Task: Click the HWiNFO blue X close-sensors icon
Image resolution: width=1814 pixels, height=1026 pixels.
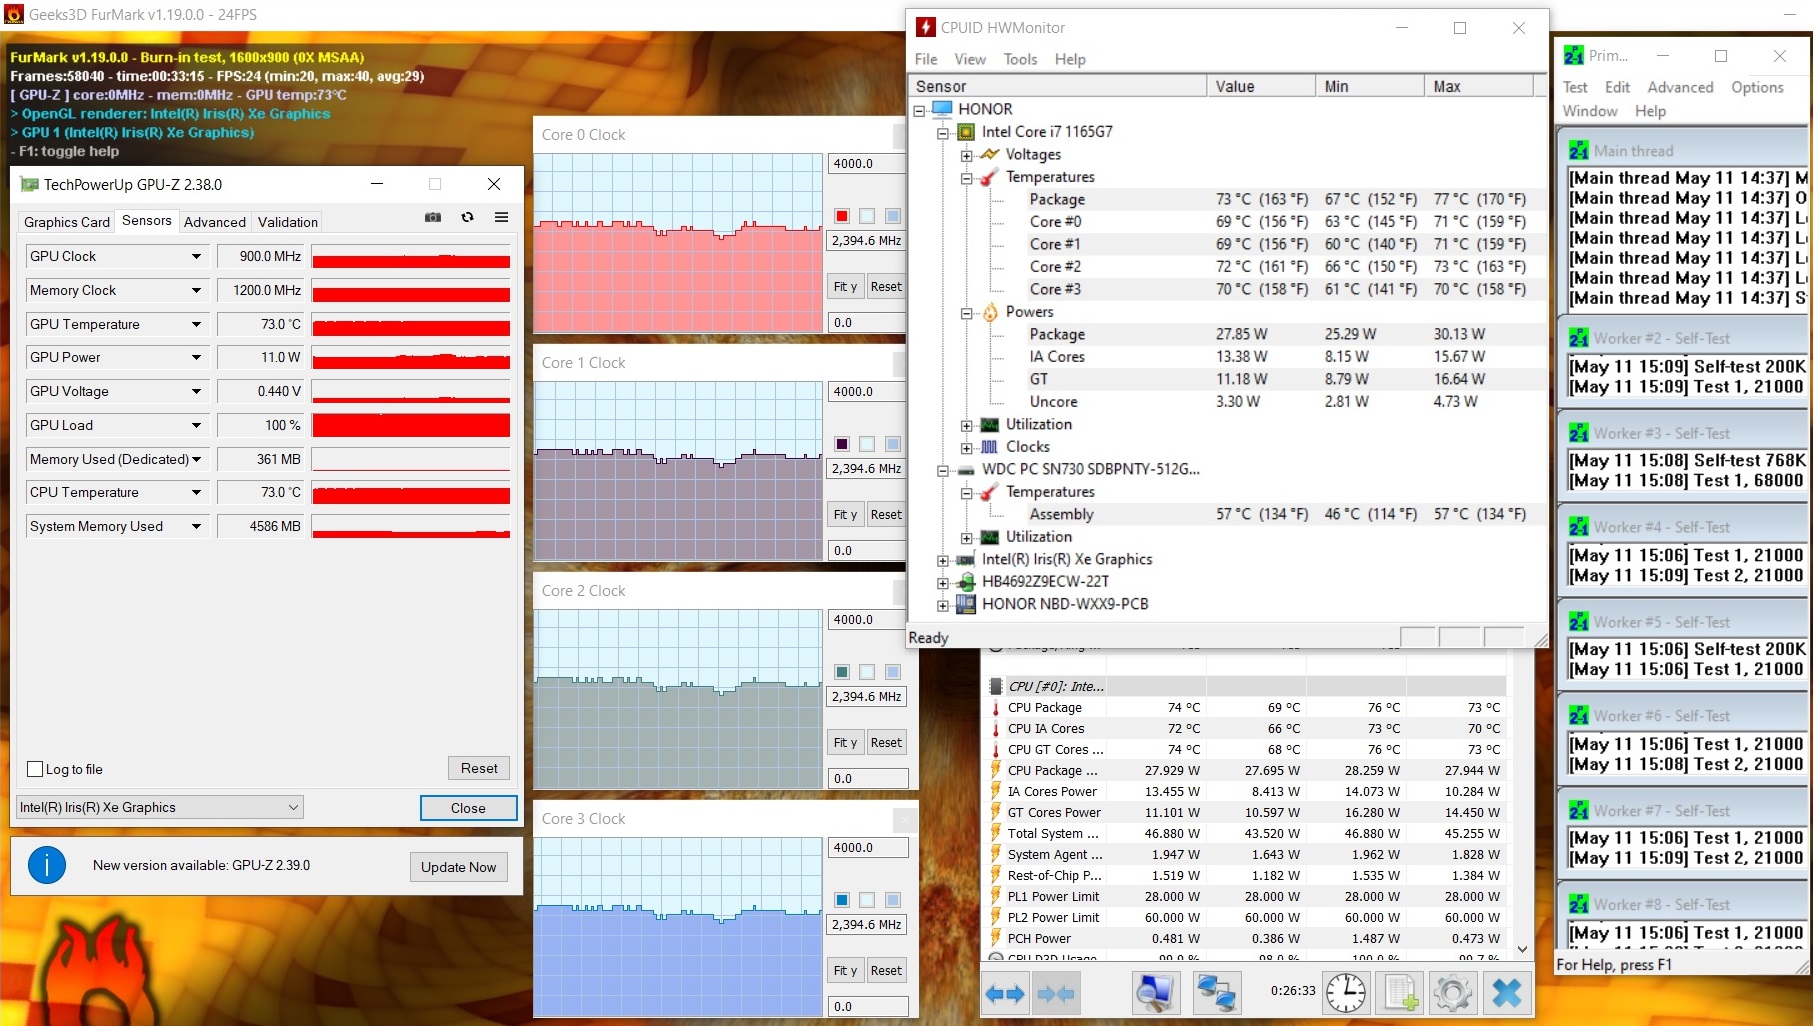Action: click(1507, 993)
